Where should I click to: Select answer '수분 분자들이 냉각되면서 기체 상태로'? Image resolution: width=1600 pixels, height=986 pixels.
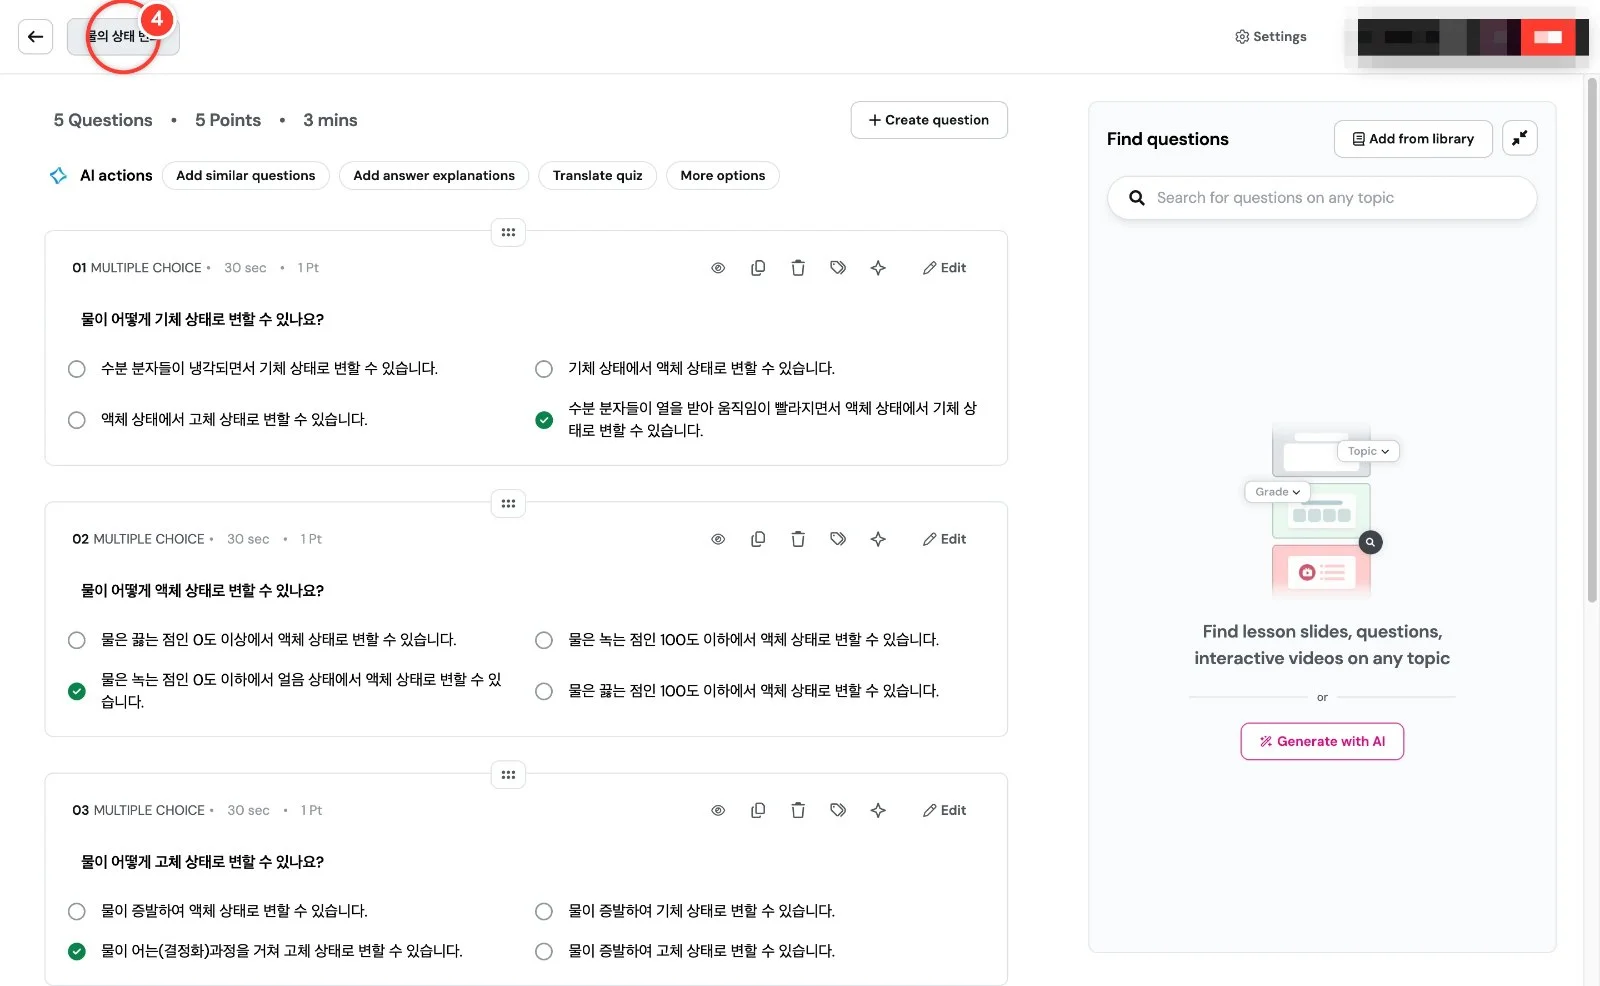click(76, 369)
